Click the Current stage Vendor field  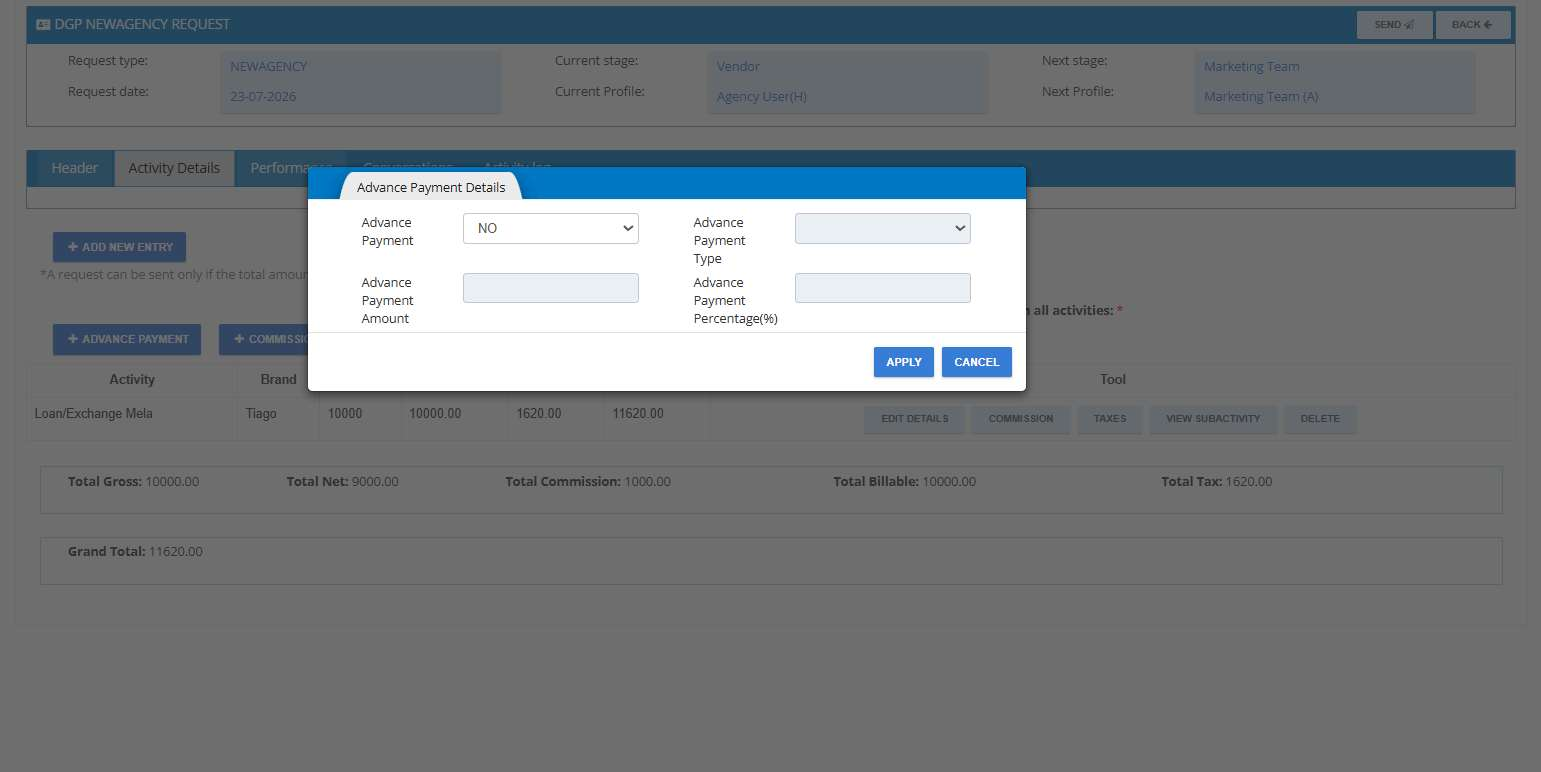pos(848,67)
